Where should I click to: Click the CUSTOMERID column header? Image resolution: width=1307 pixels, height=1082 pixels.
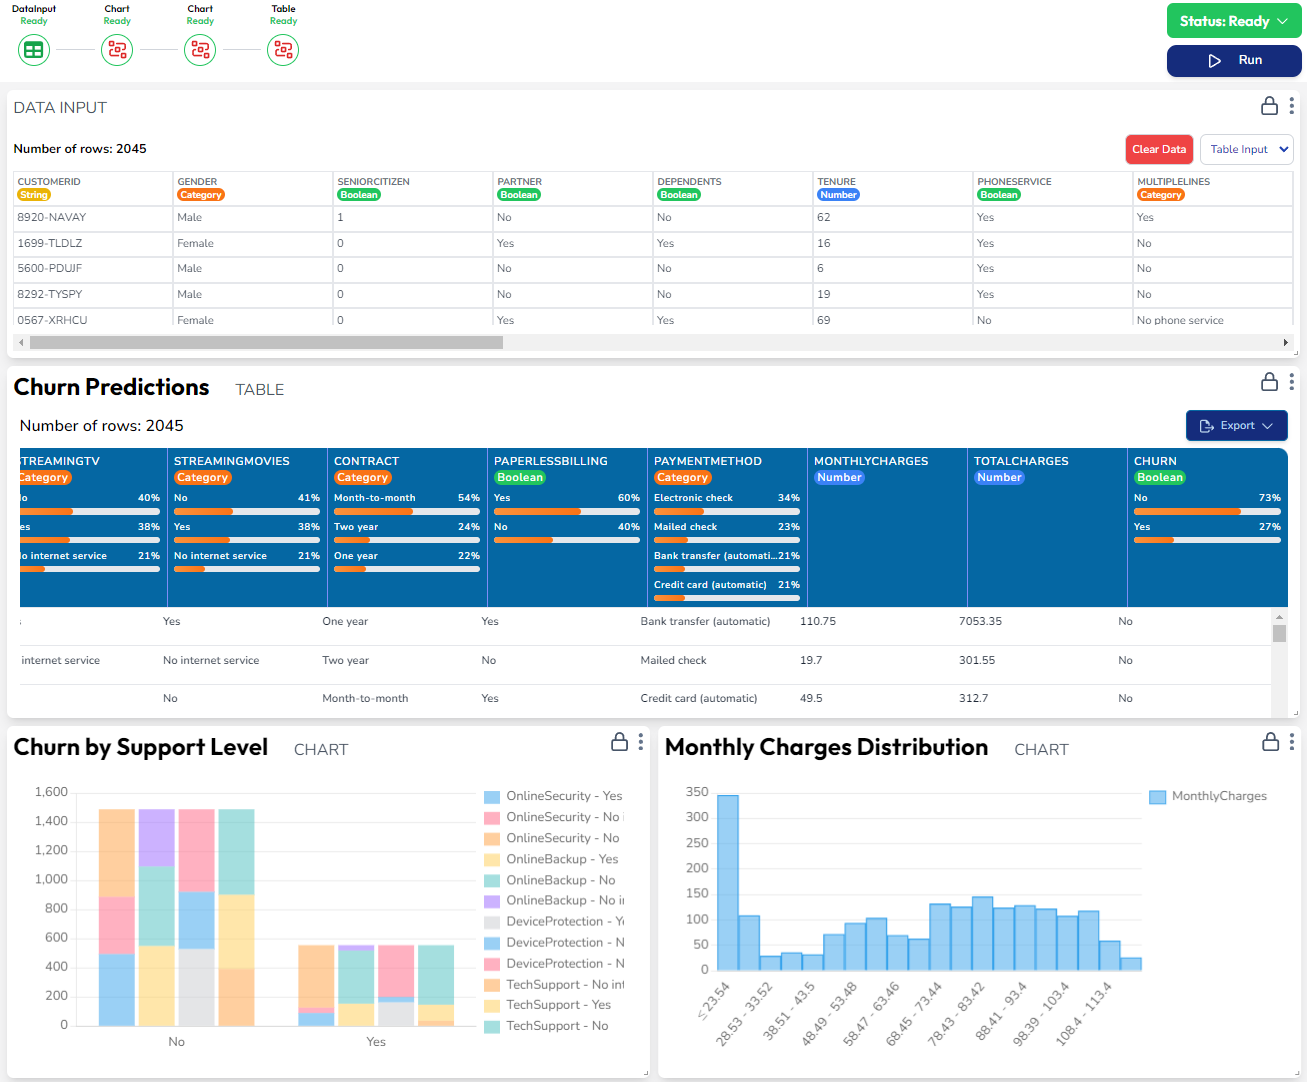(93, 188)
